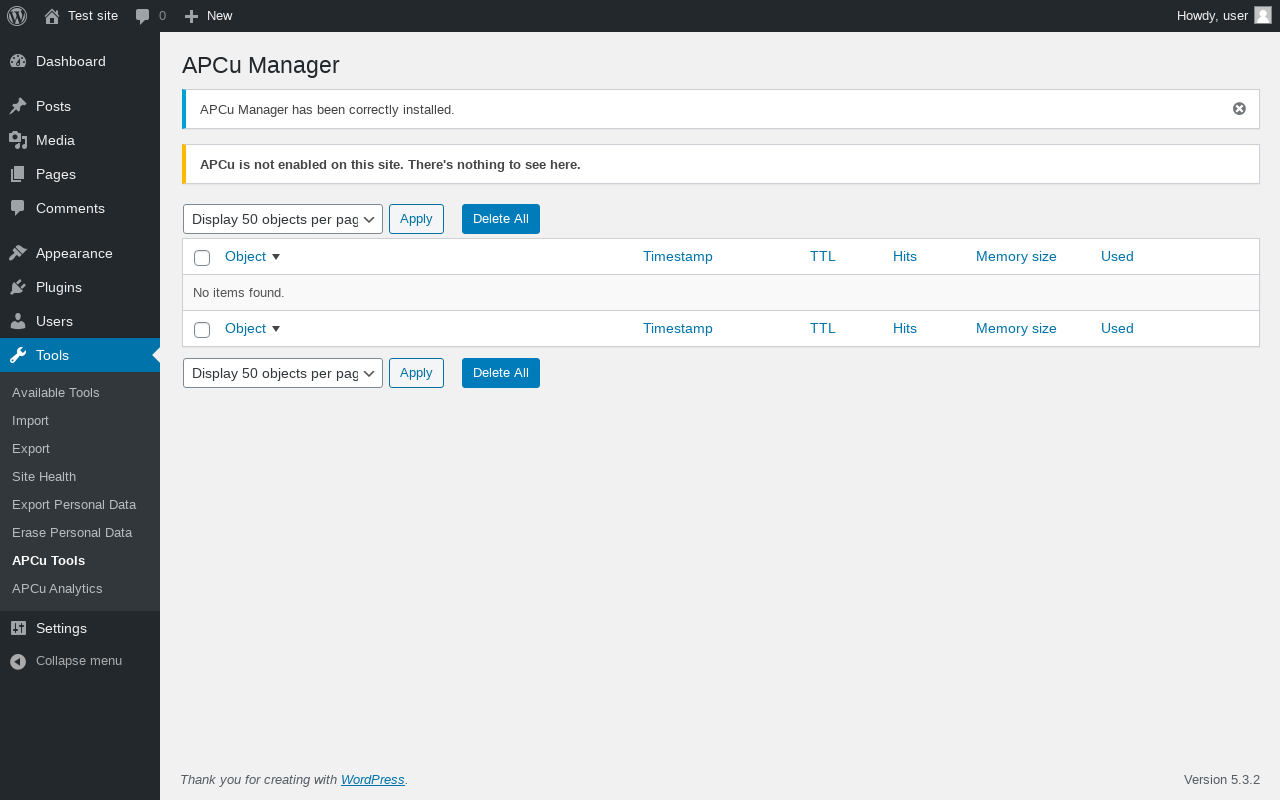Image resolution: width=1280 pixels, height=800 pixels.
Task: Open the Pages menu item
Action: [80, 174]
